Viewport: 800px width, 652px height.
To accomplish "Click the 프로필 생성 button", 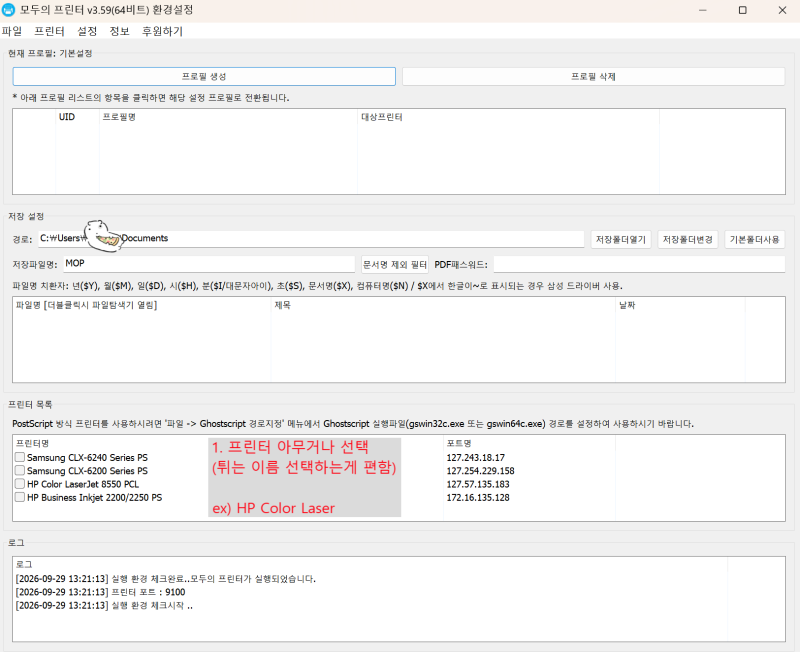I will 204,77.
